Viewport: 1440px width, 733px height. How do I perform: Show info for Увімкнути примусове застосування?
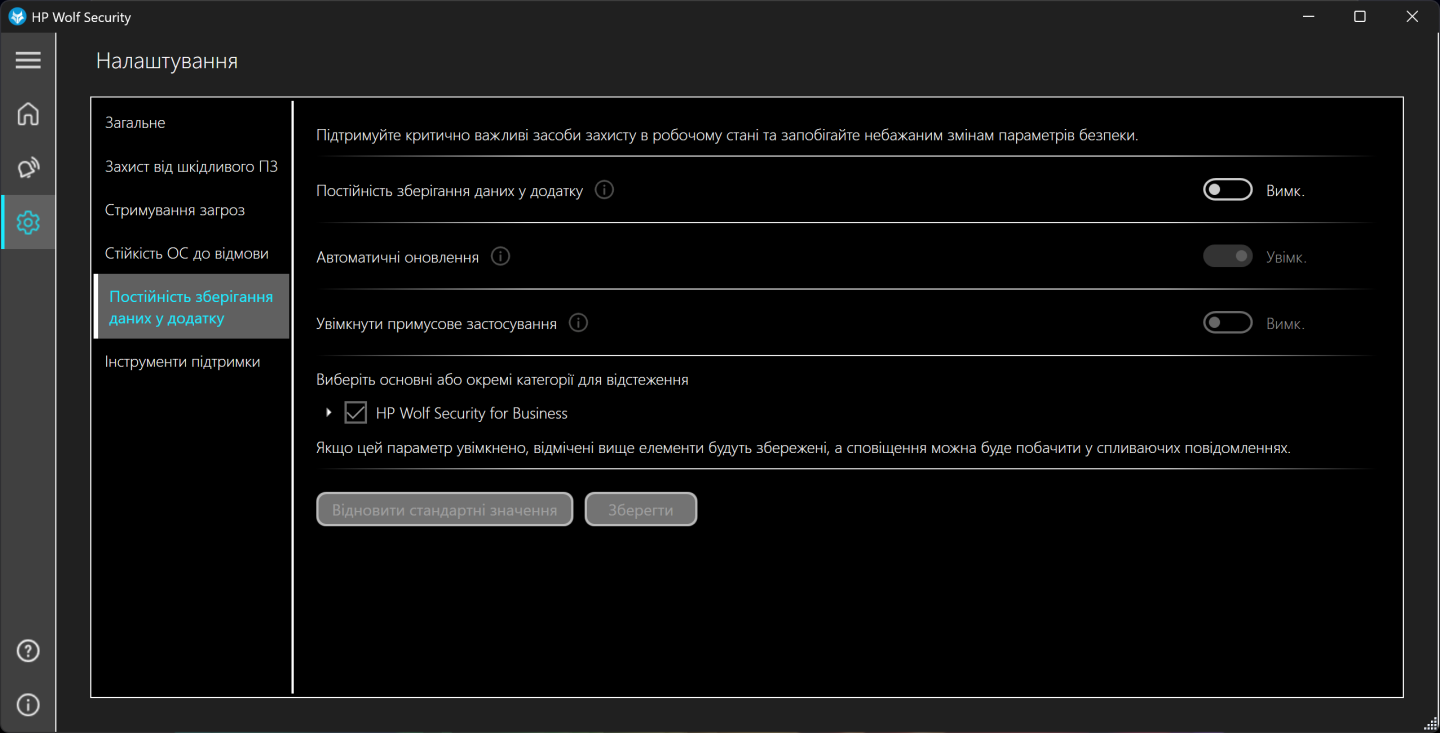(x=578, y=323)
